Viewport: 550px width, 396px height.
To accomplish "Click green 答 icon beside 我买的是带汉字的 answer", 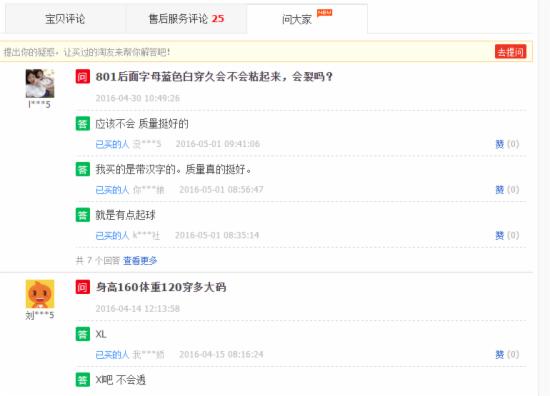I will tap(83, 169).
